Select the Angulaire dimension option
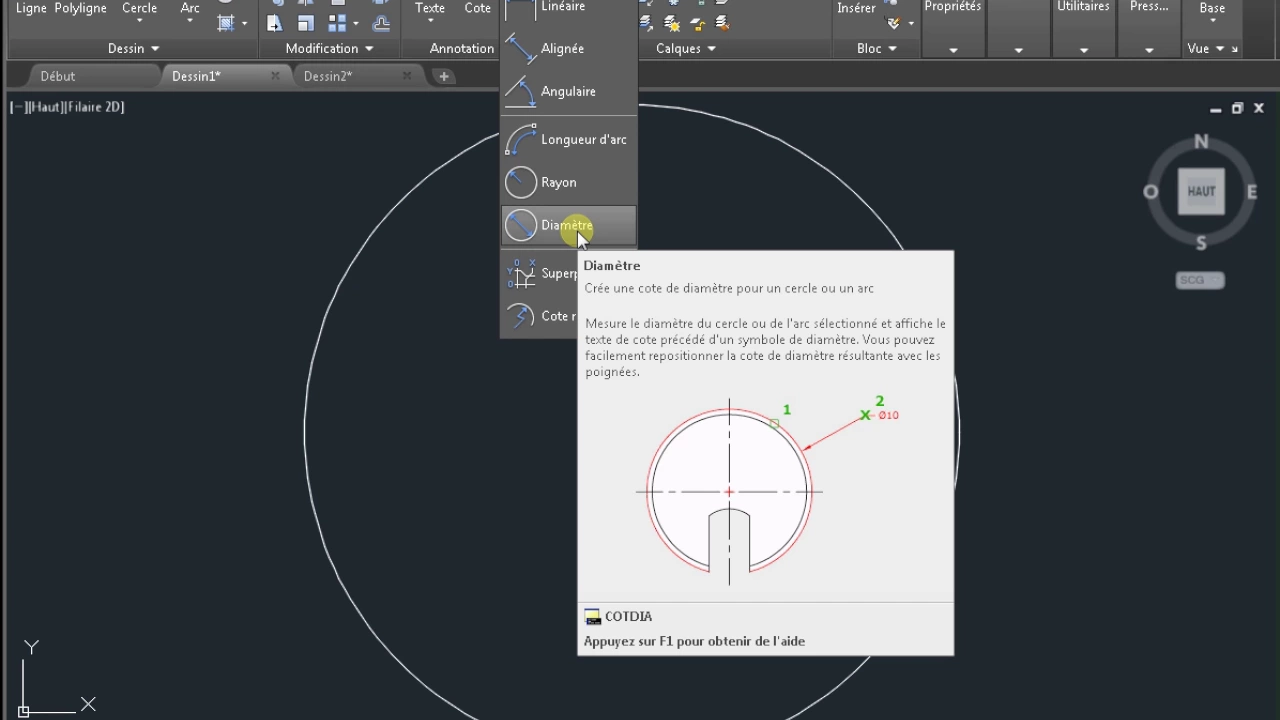Image resolution: width=1280 pixels, height=720 pixels. tap(568, 91)
